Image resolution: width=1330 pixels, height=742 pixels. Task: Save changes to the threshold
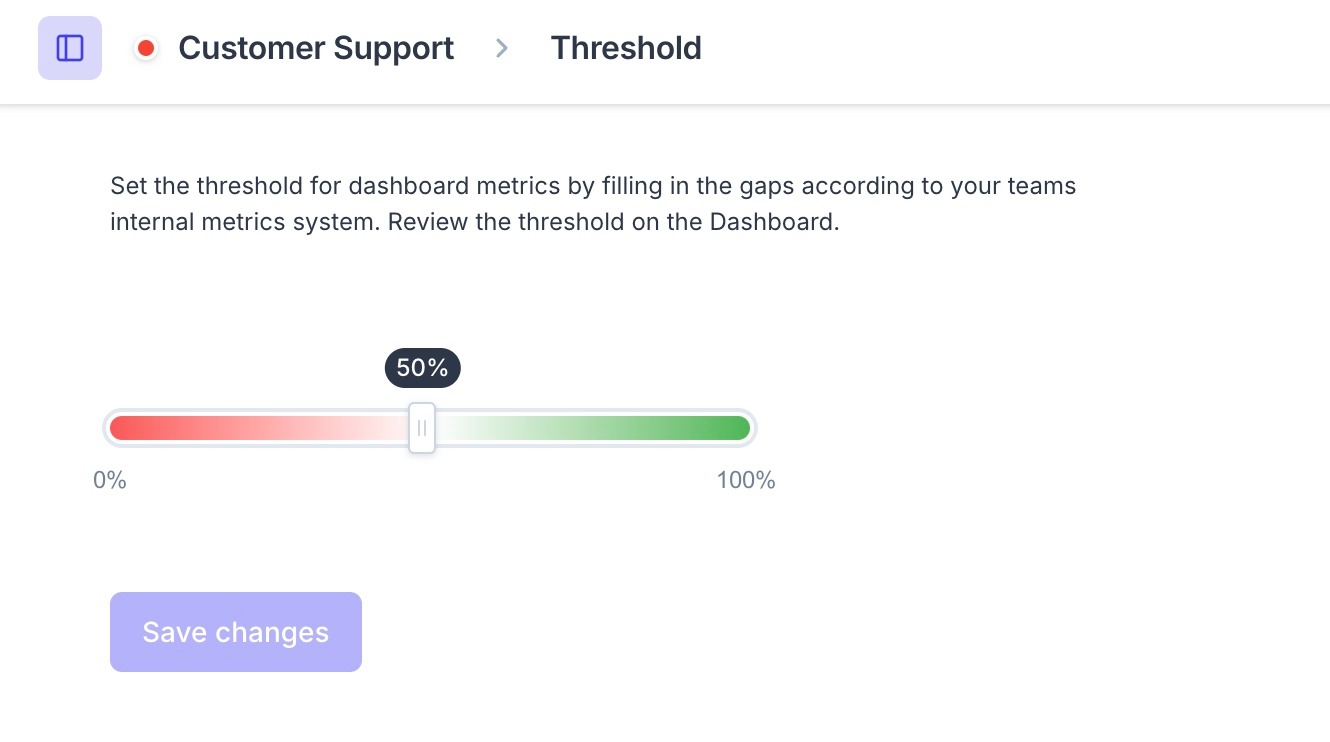pos(236,632)
